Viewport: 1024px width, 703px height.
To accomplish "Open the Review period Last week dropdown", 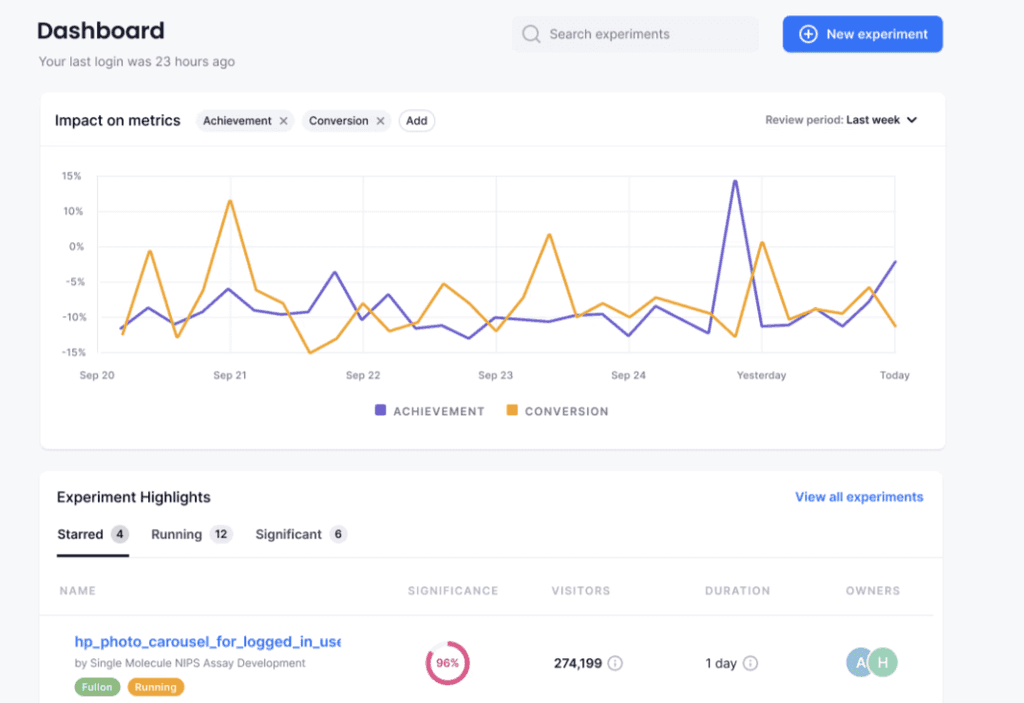I will tap(841, 120).
